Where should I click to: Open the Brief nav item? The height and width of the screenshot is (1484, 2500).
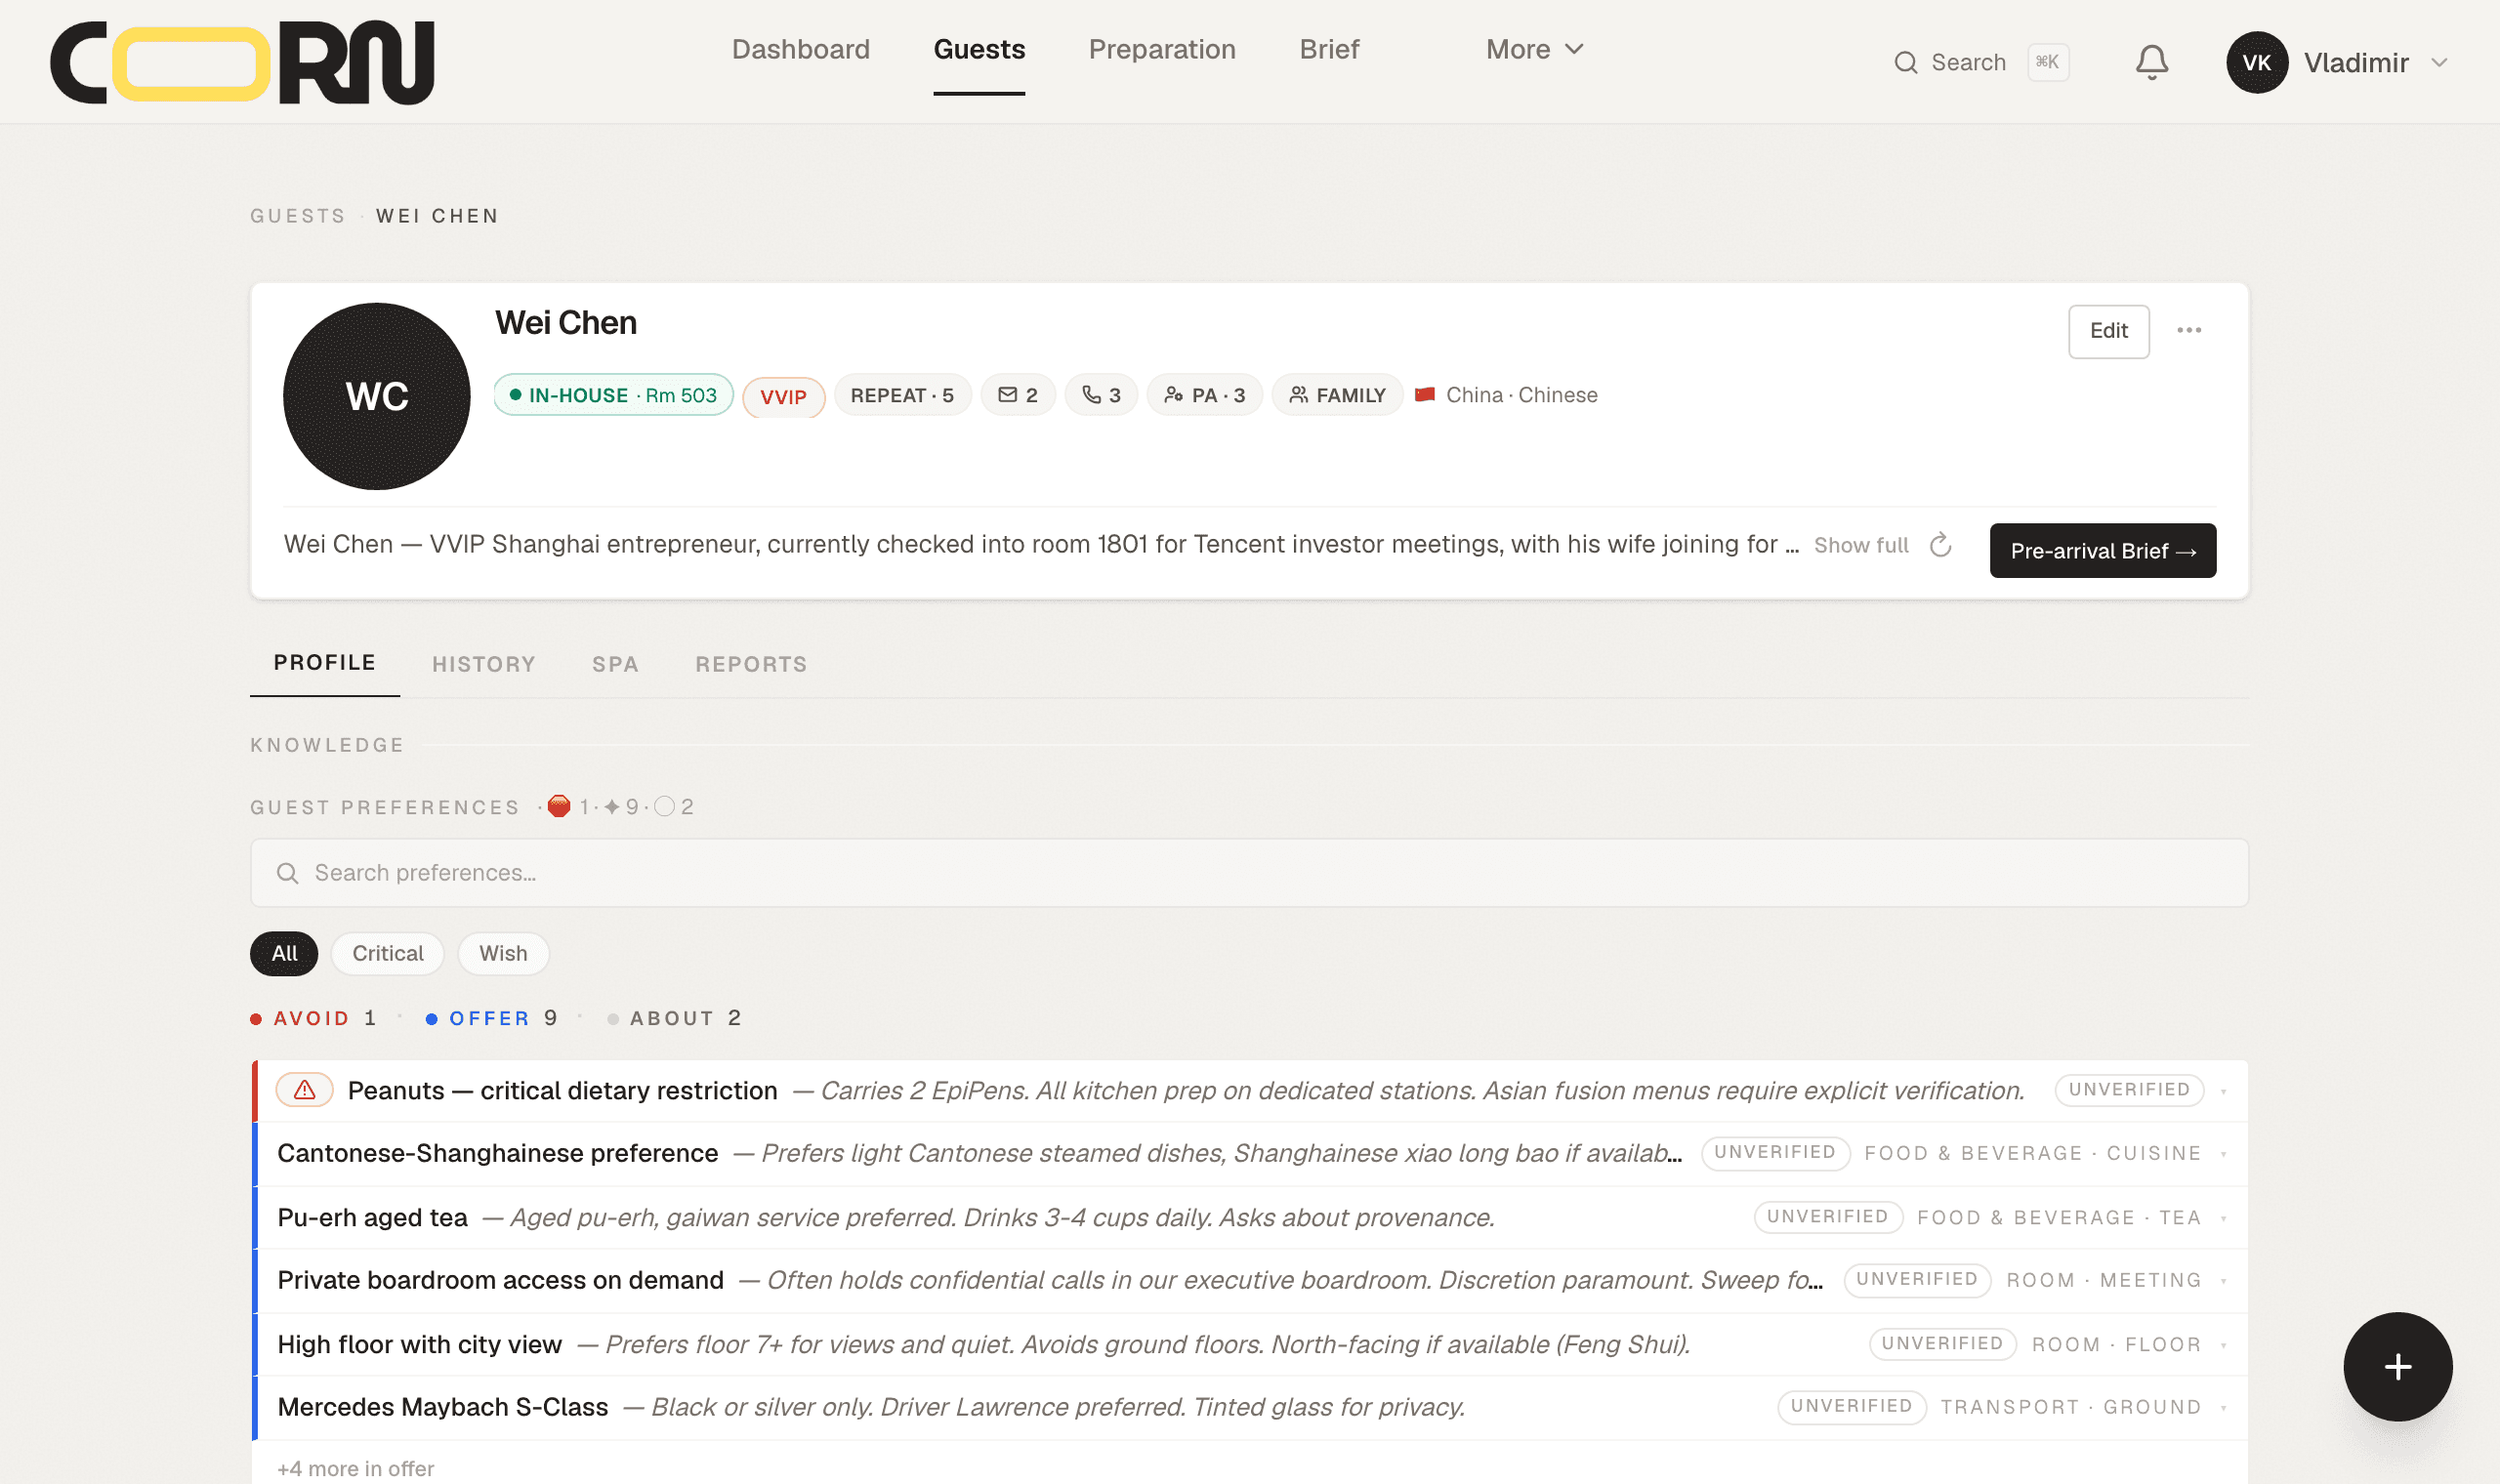click(1328, 49)
